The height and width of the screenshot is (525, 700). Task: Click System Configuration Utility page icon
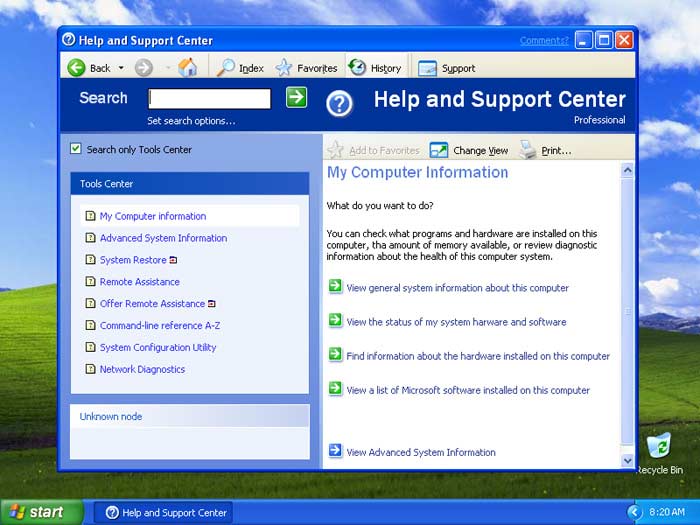point(91,347)
